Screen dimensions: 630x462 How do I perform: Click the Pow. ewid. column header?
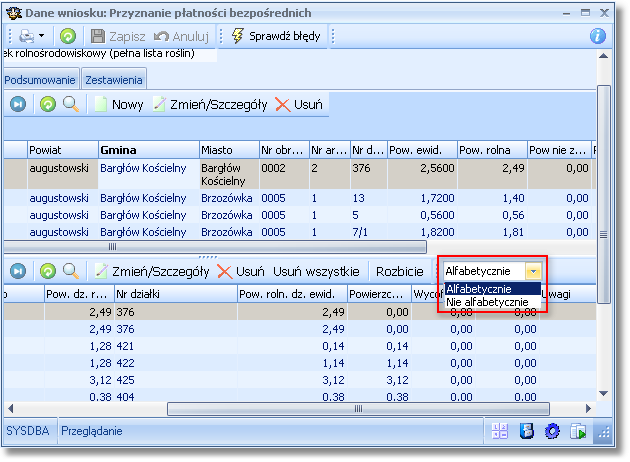pos(422,150)
